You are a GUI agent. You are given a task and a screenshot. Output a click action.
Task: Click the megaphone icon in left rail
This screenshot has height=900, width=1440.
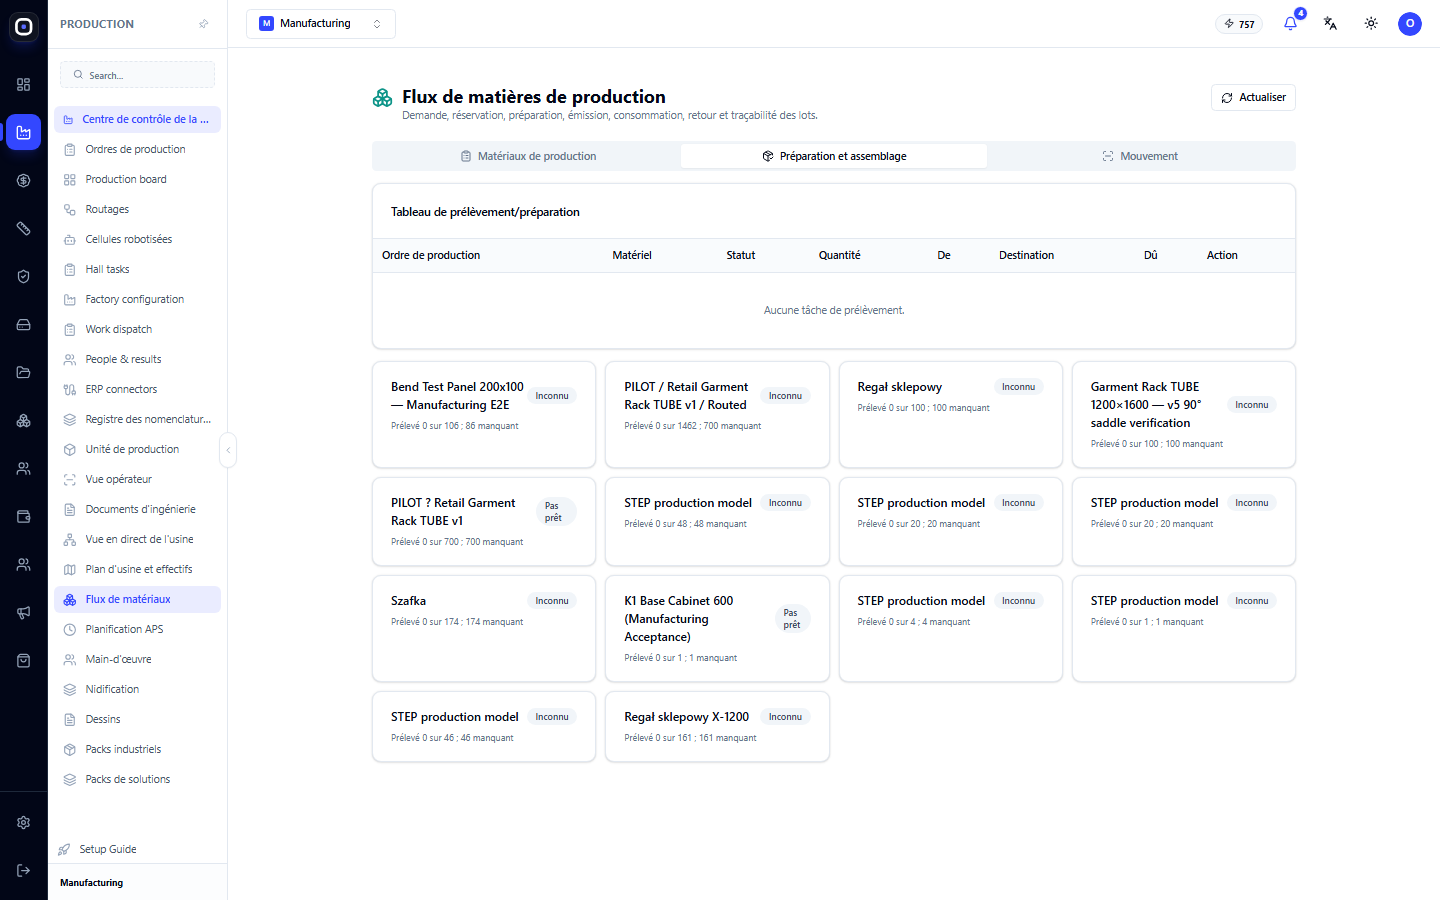[23, 613]
